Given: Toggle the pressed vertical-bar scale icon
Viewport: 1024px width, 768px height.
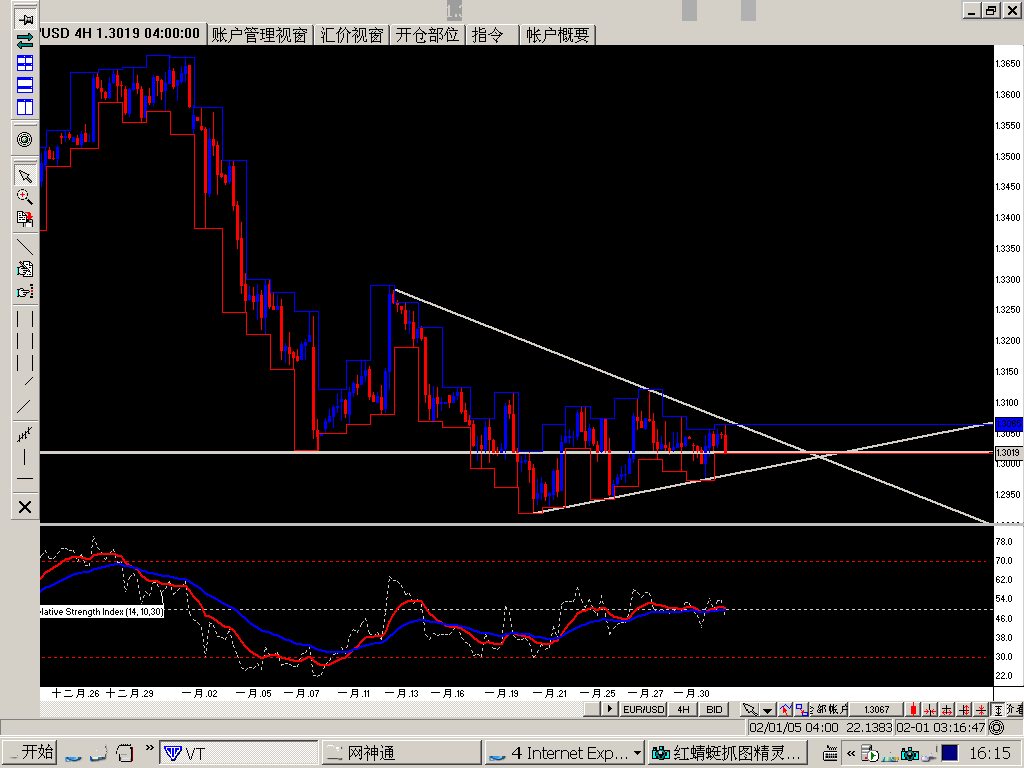Looking at the screenshot, I should click(998, 709).
